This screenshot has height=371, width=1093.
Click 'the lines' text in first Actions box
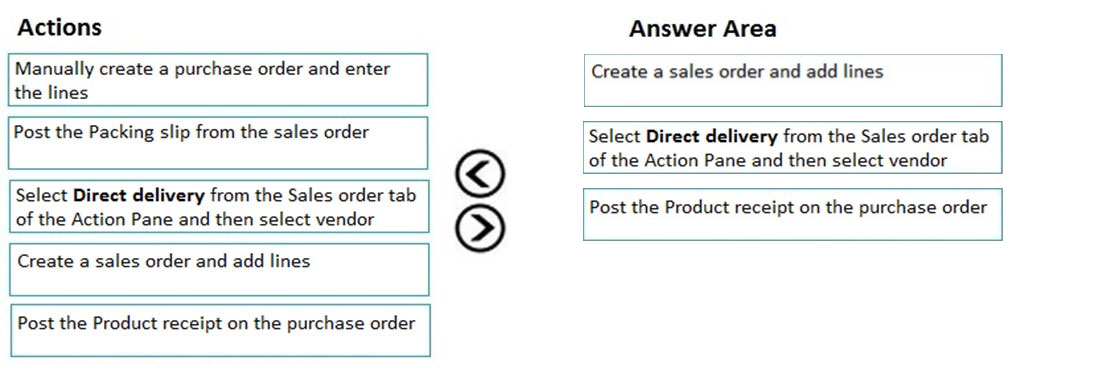click(x=52, y=92)
